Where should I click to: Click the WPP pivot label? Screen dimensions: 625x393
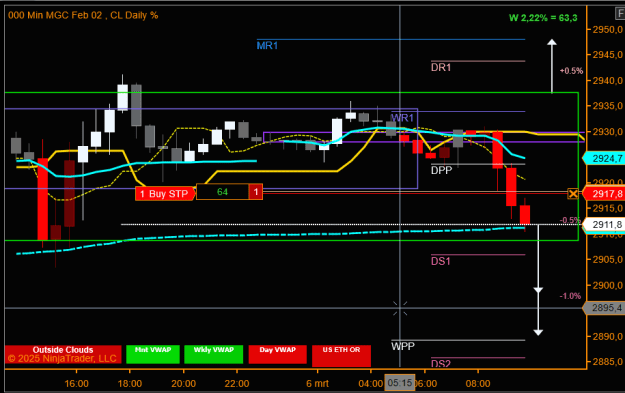(403, 346)
